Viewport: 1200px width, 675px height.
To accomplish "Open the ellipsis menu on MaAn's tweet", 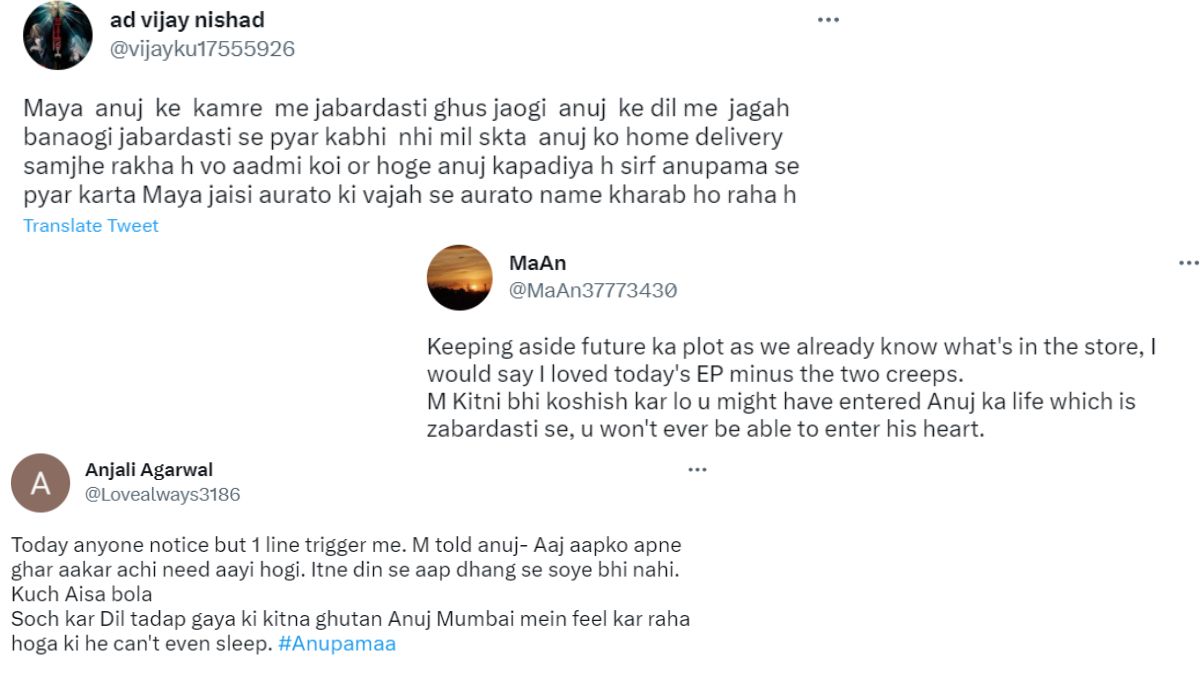I will point(1188,261).
